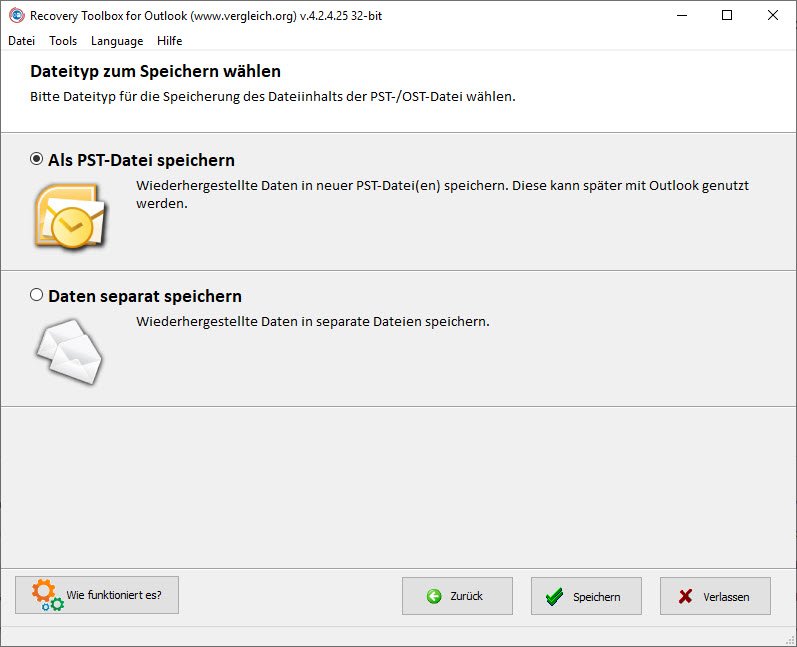
Task: Open the Datei menu
Action: 21,41
